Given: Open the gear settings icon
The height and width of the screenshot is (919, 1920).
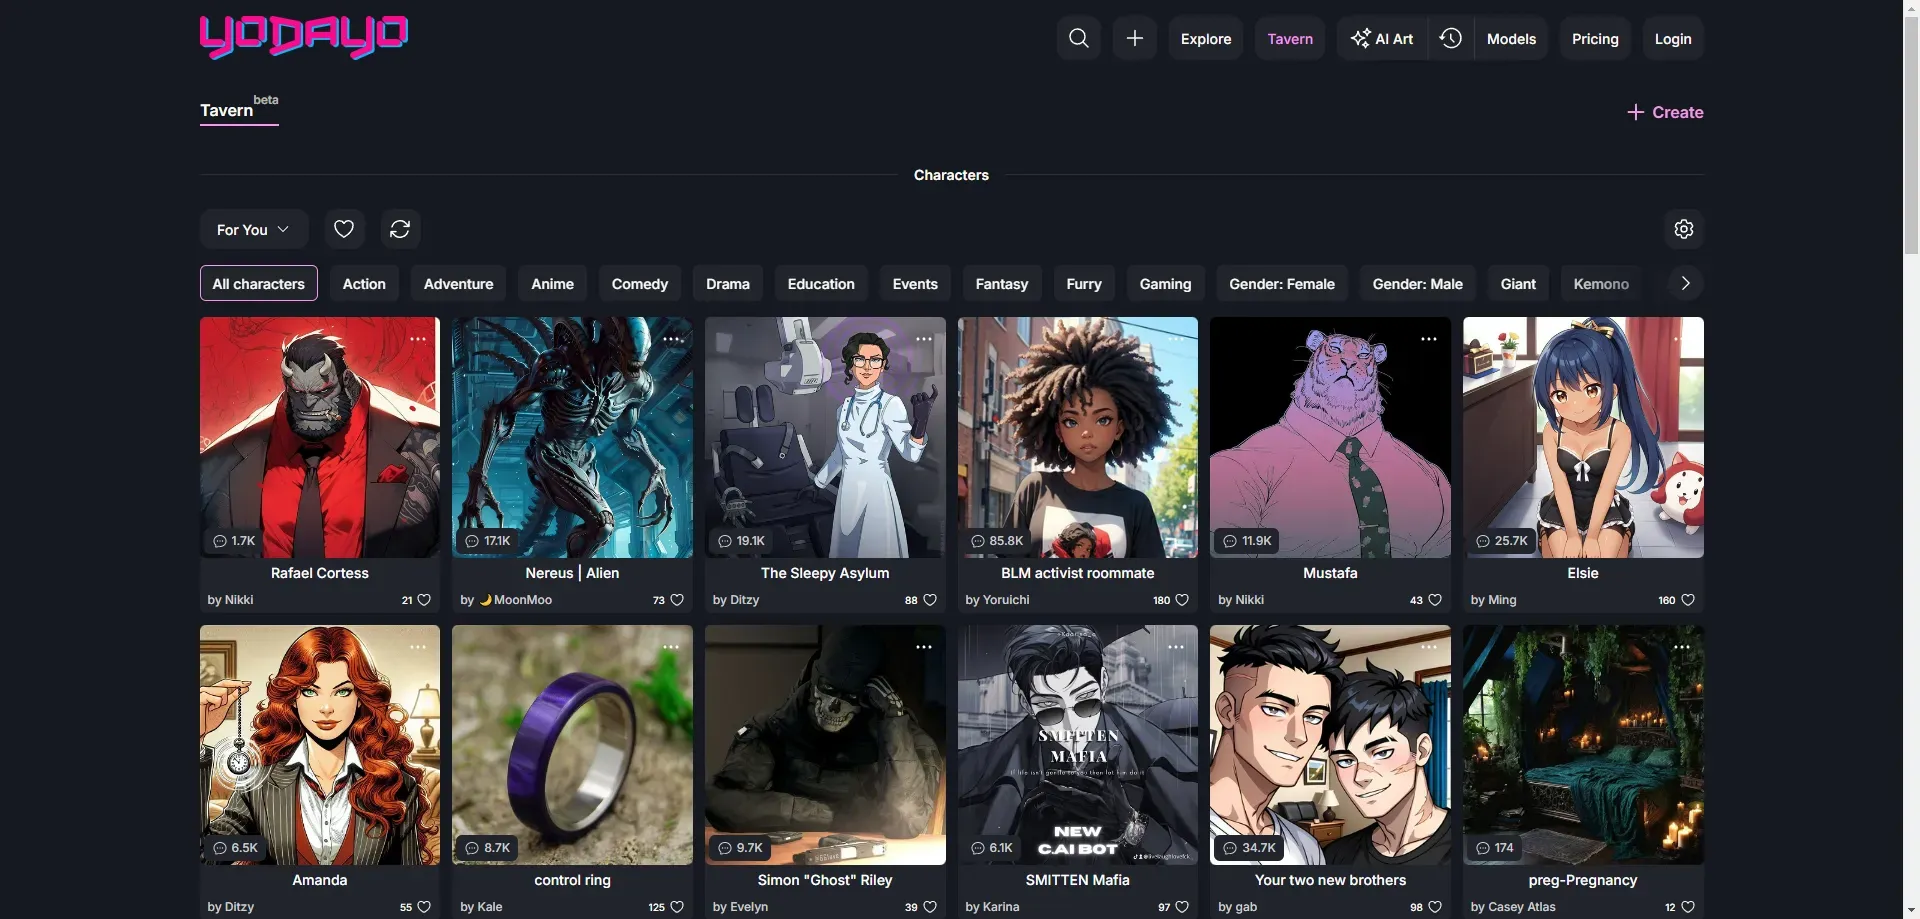Looking at the screenshot, I should tap(1683, 230).
